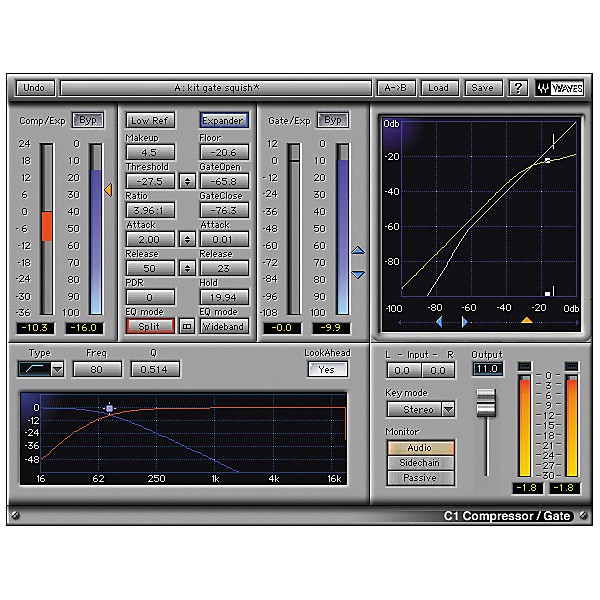Click the Gate/Exp input level meter

tap(343, 229)
